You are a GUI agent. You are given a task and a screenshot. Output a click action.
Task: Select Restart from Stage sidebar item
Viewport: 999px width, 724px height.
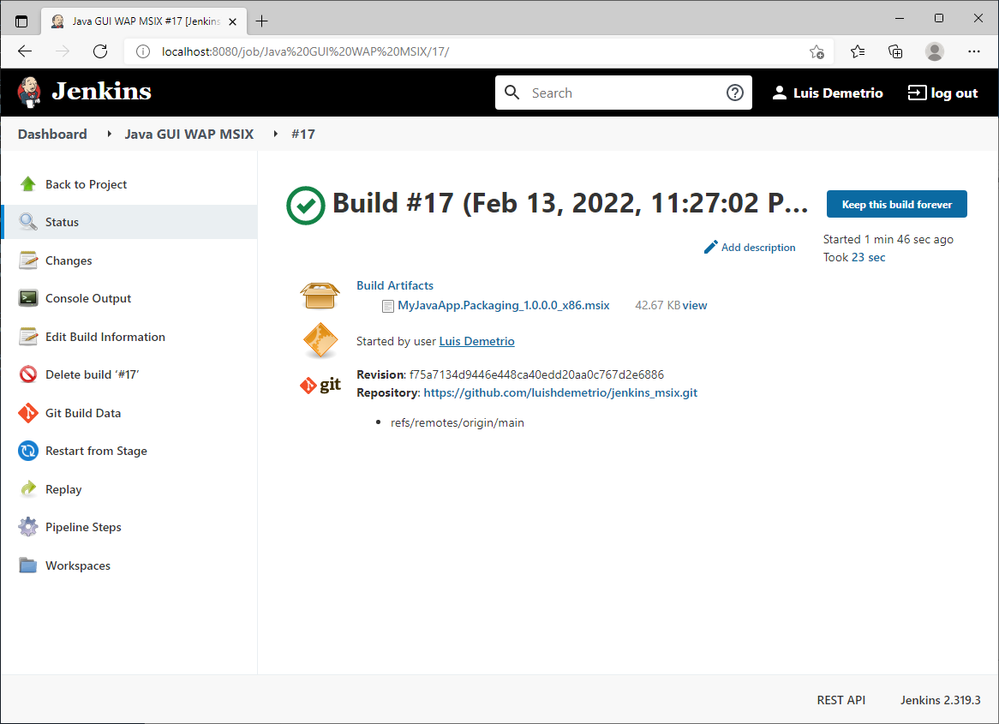(x=129, y=451)
